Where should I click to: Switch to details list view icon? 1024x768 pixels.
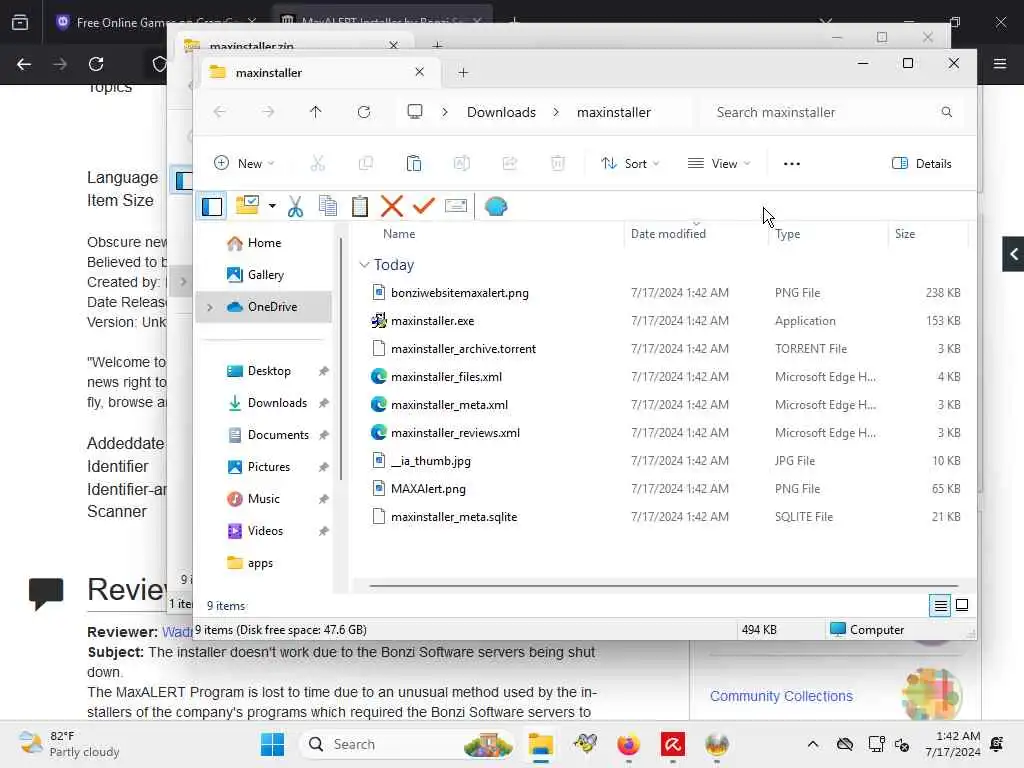tap(940, 605)
